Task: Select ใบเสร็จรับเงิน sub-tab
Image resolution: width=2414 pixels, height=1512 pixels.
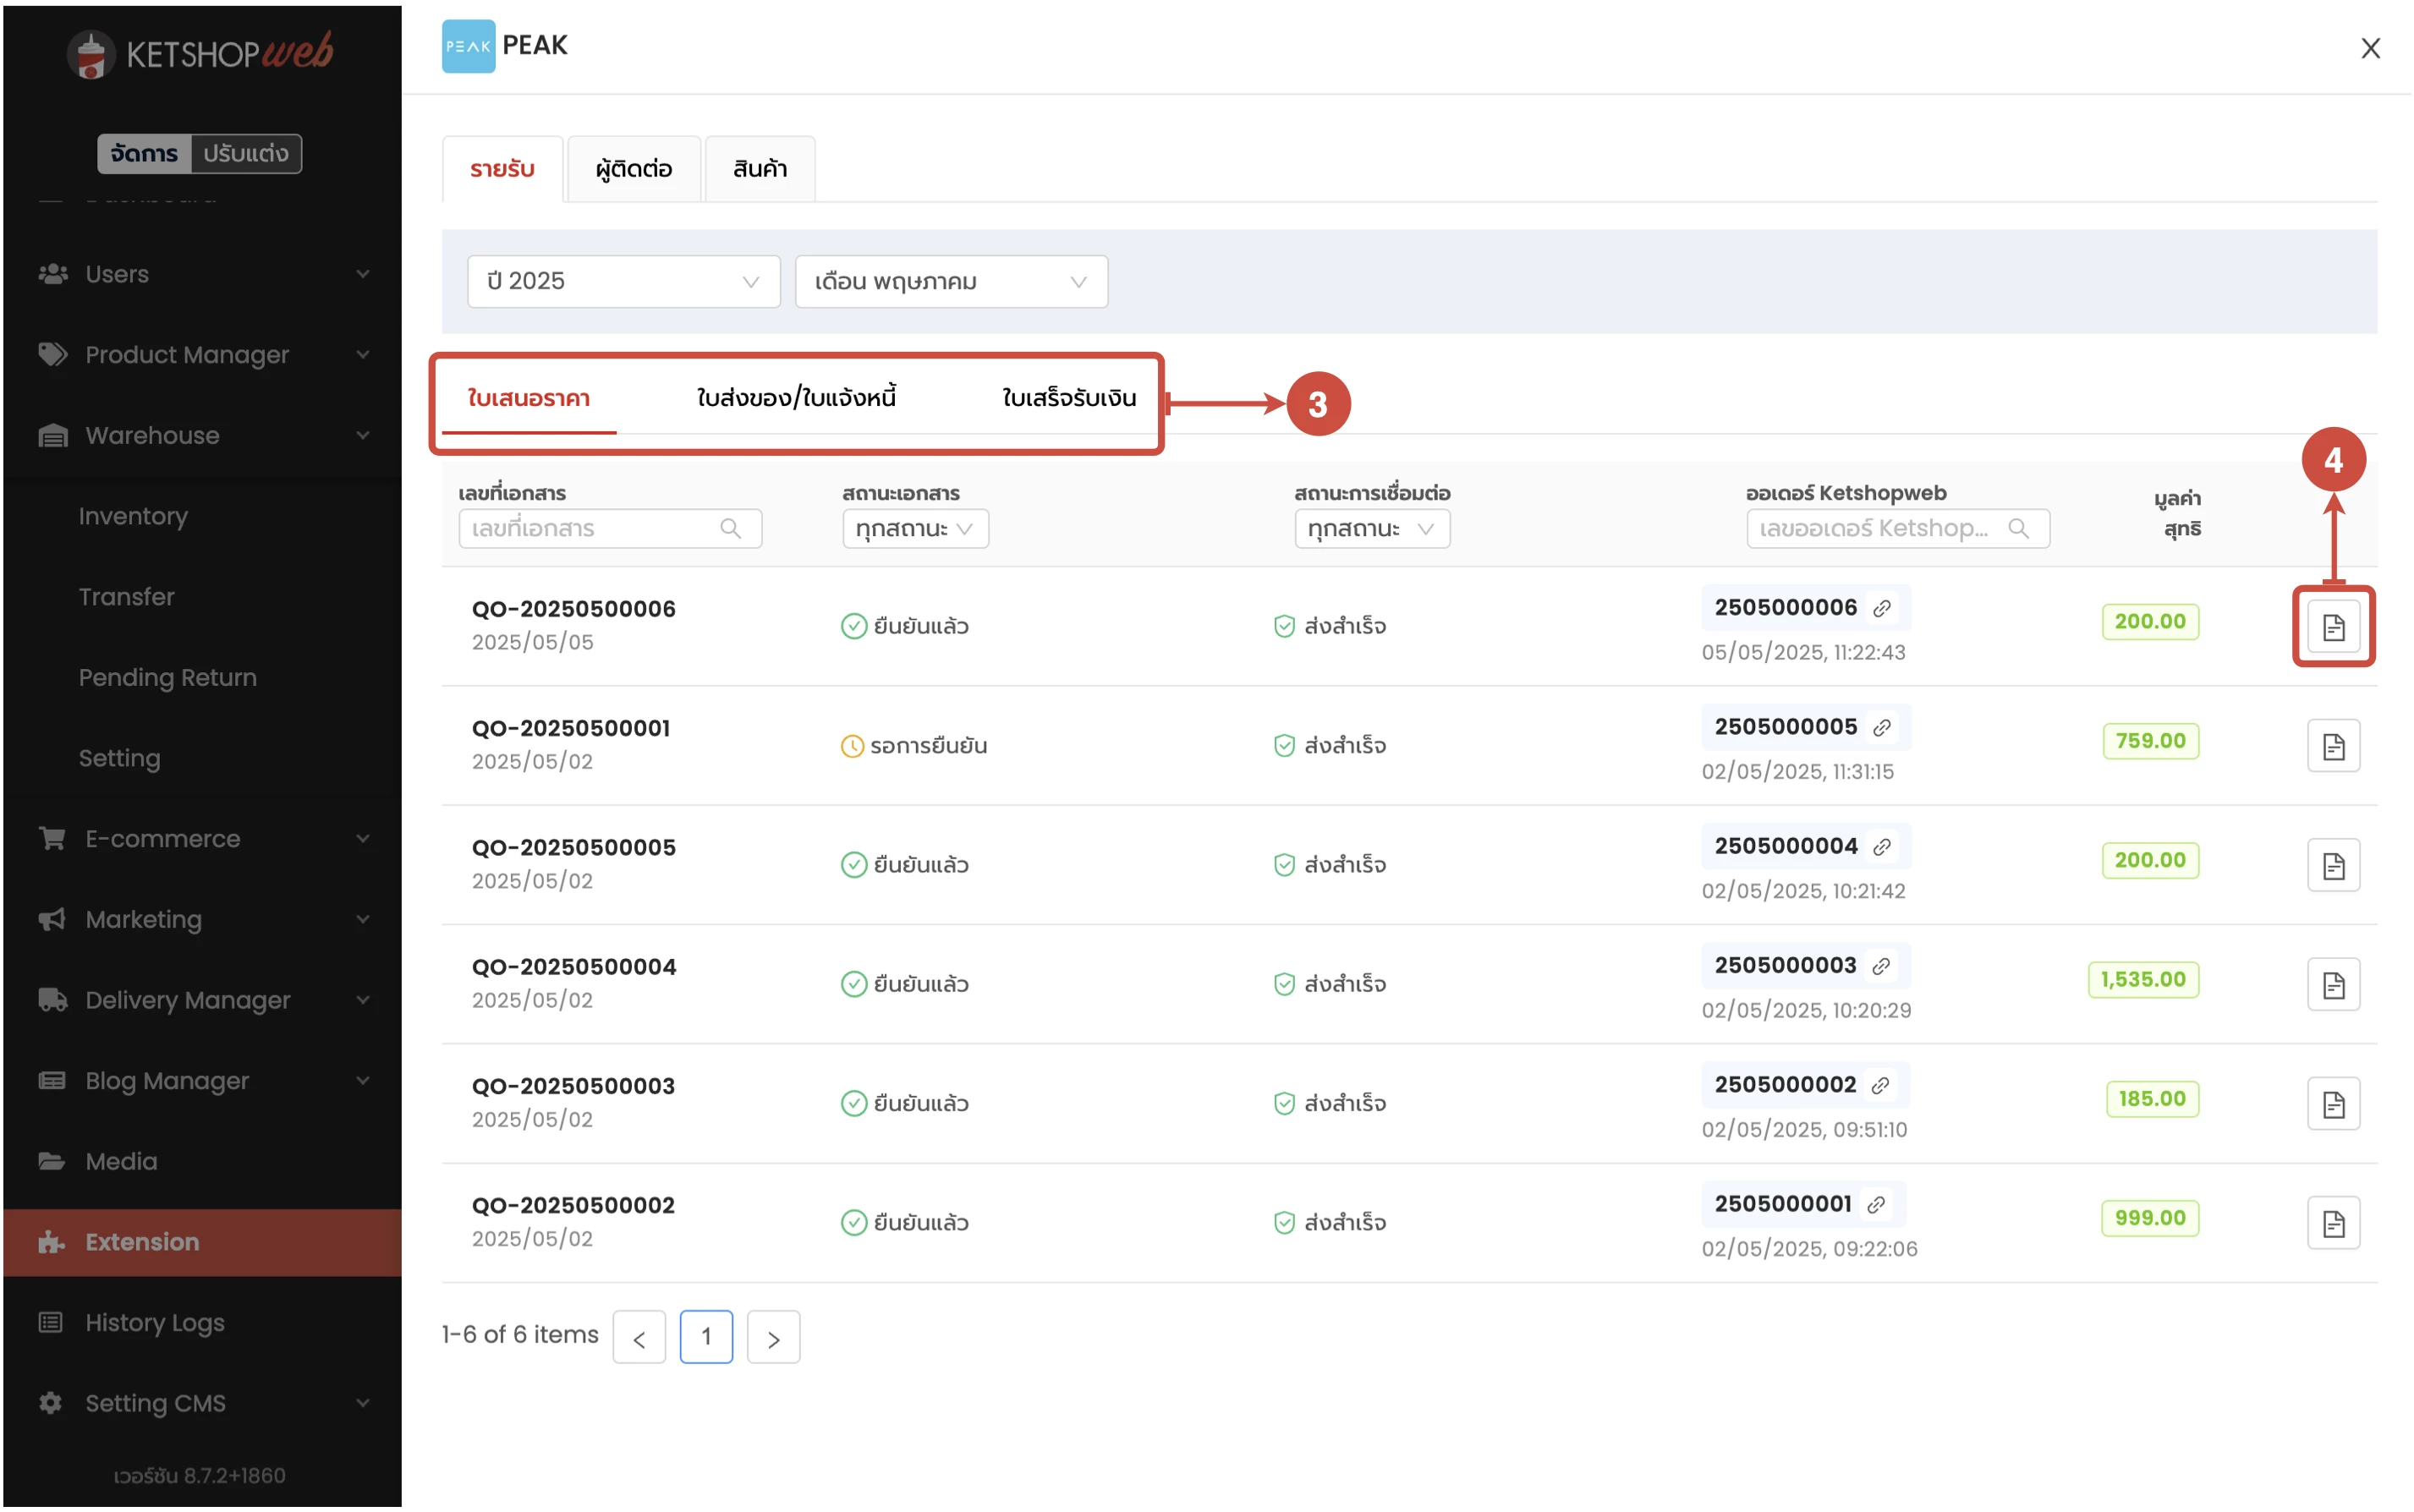Action: [1068, 398]
